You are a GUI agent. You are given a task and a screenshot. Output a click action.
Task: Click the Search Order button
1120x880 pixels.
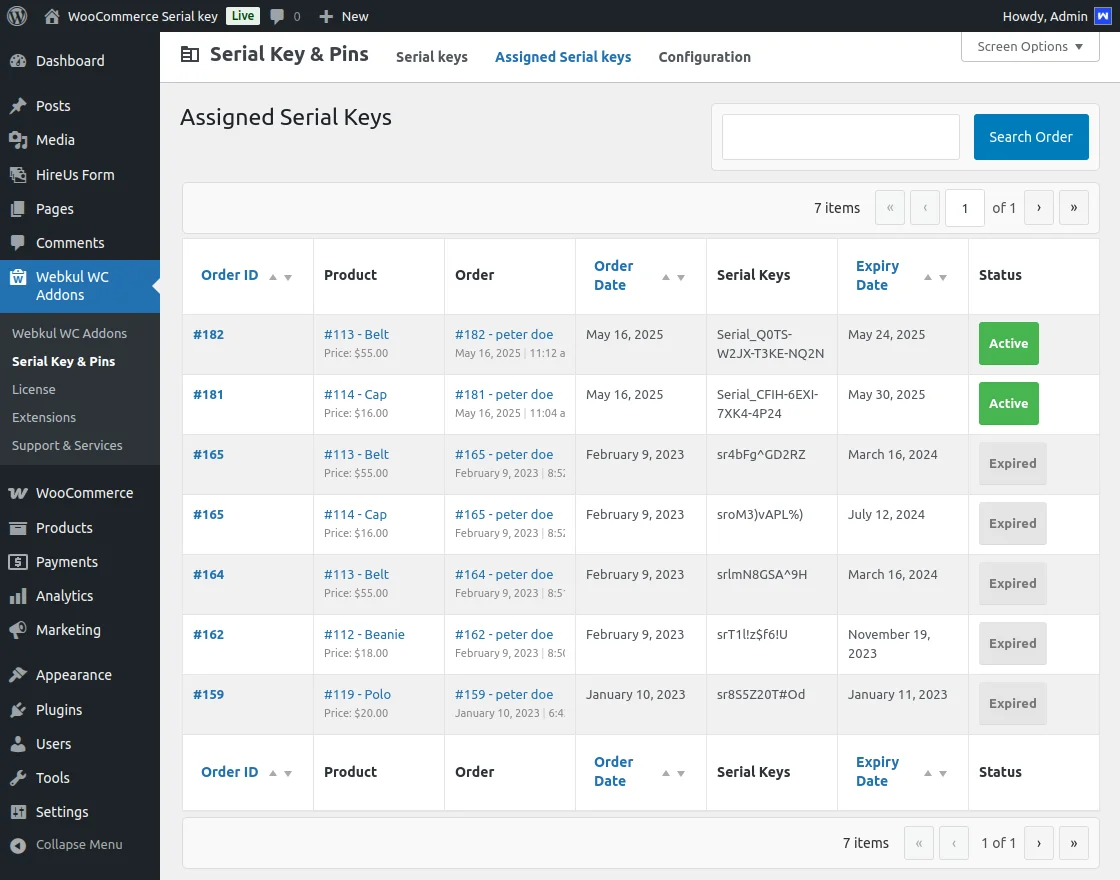(1030, 137)
